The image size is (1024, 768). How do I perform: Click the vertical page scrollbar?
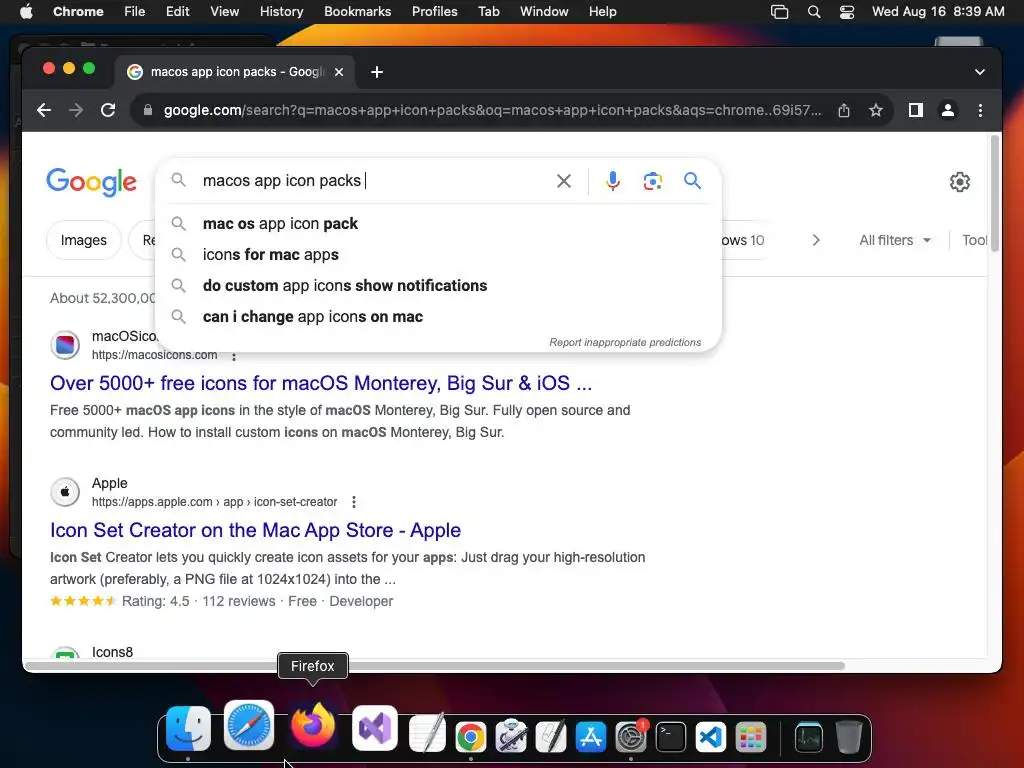pos(995,193)
